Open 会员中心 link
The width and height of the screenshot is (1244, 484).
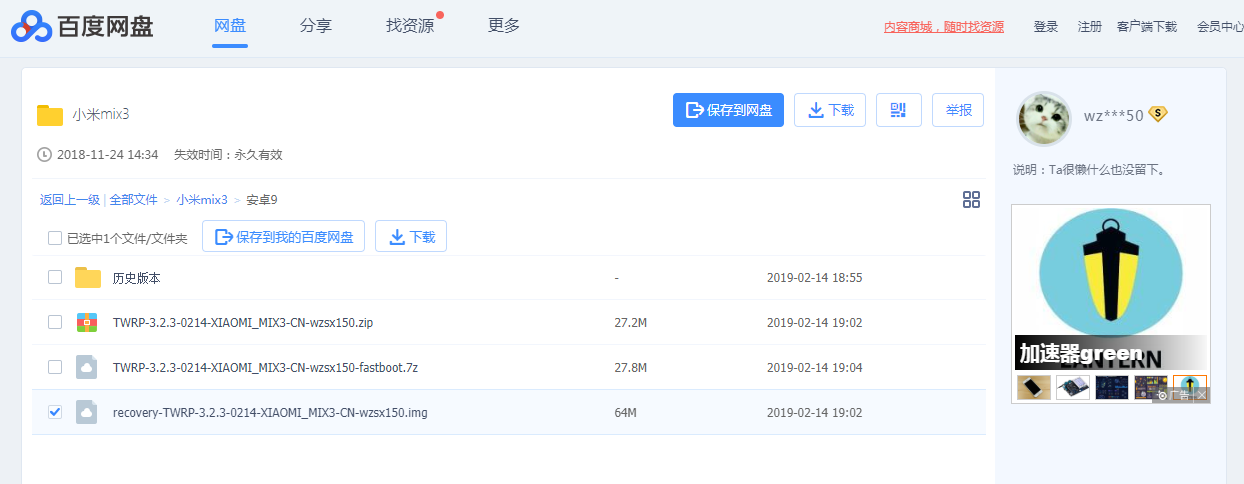point(1220,27)
